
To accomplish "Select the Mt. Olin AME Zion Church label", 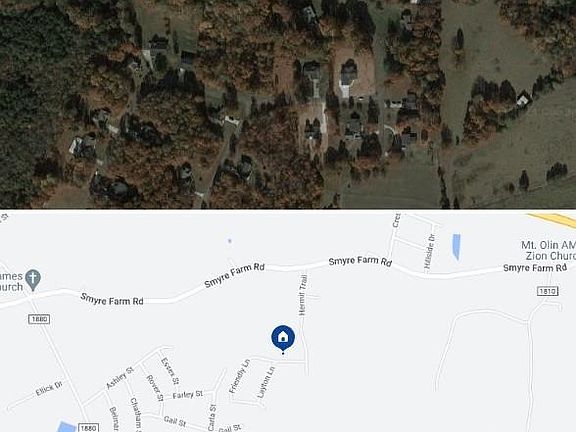I will point(548,251).
